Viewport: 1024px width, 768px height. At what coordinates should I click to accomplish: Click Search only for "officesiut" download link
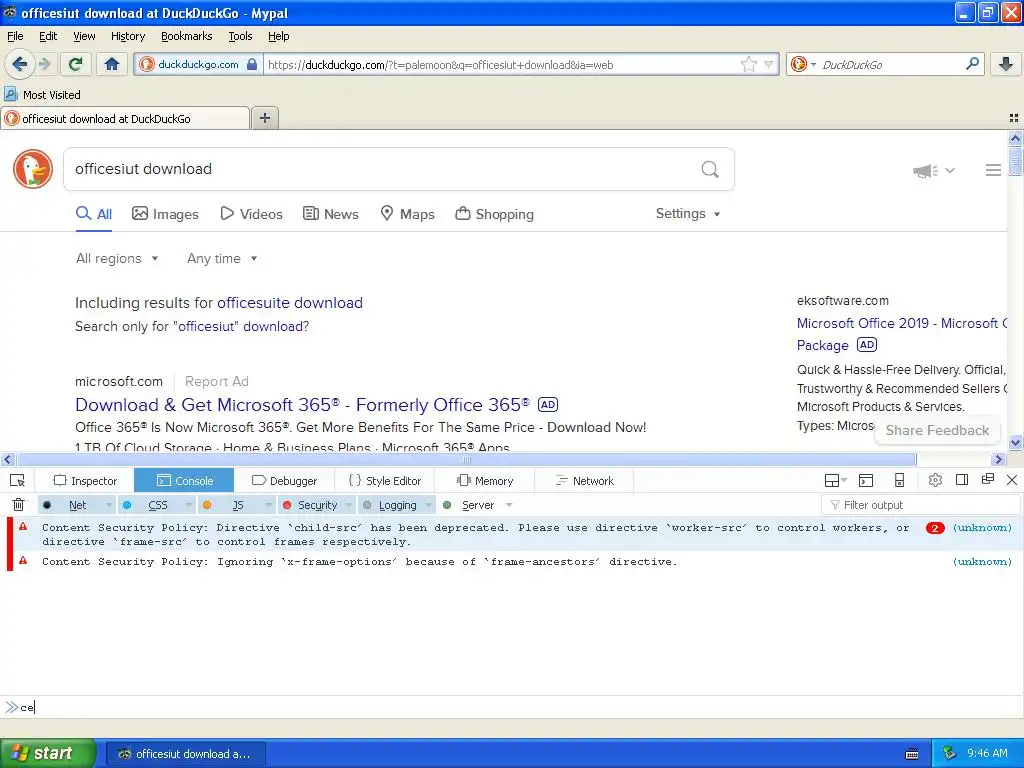[x=192, y=327]
